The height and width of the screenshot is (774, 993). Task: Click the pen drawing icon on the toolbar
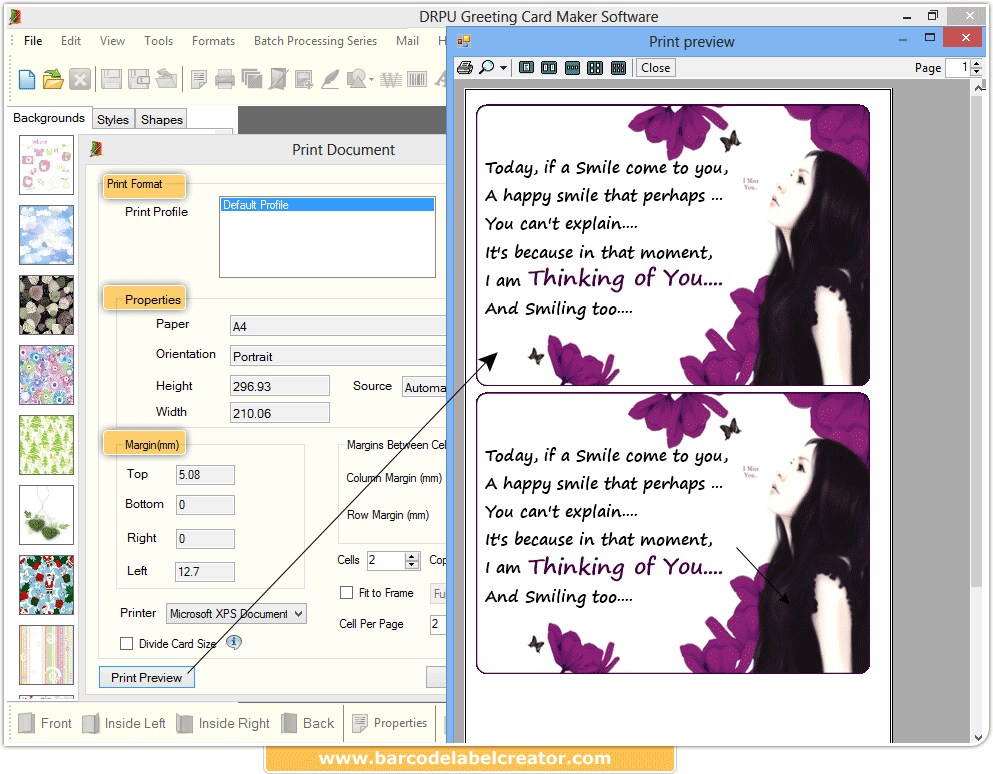point(331,78)
